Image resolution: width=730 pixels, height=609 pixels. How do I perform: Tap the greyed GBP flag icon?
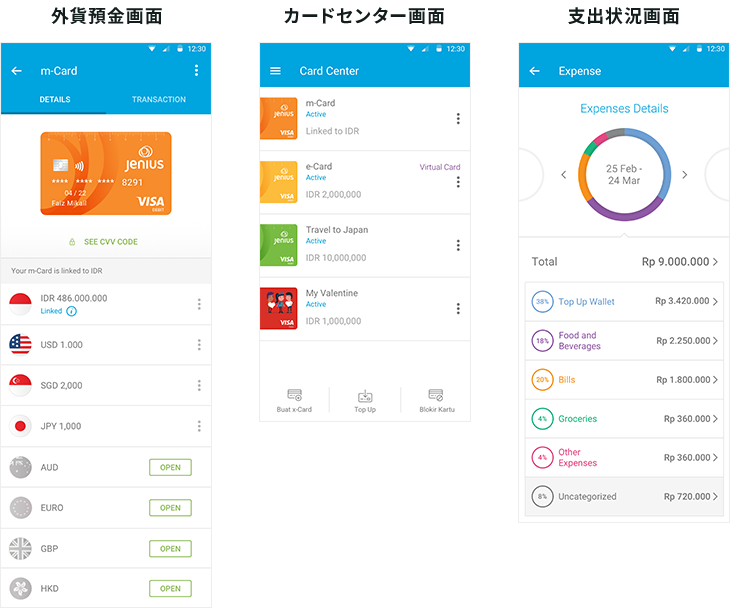pos(20,548)
